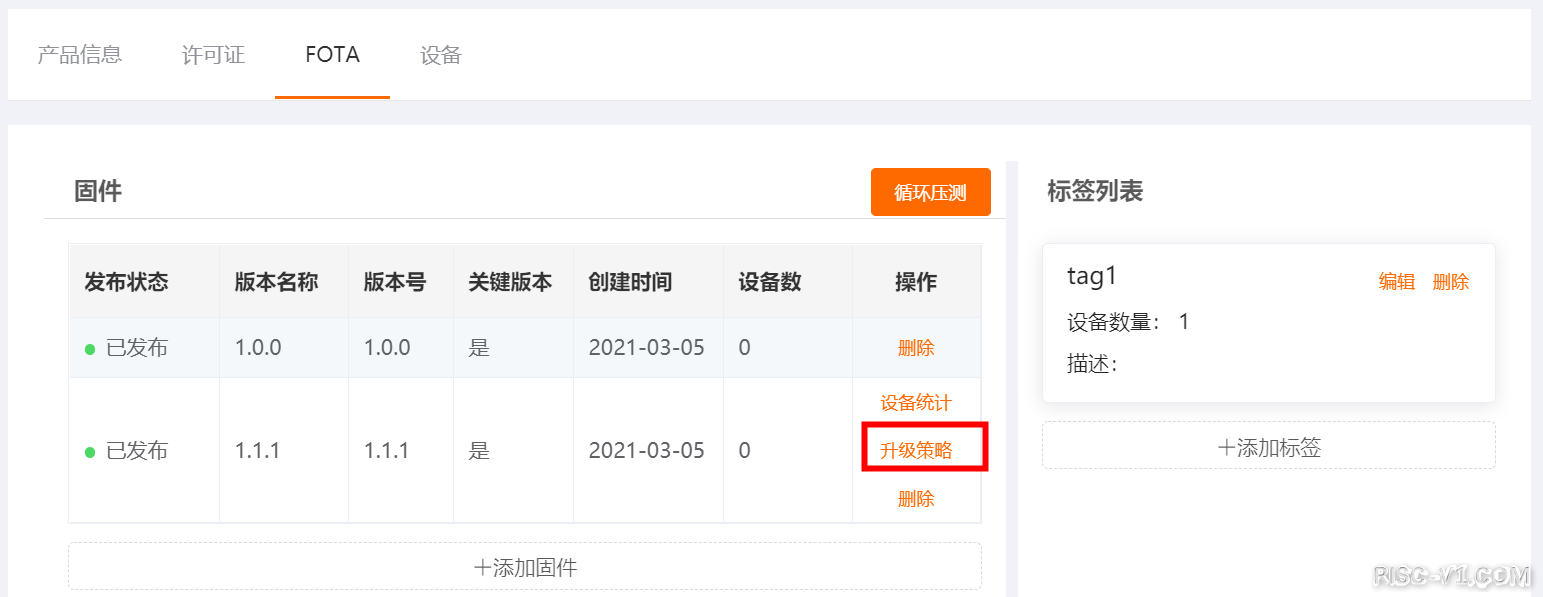The image size is (1543, 597).
Task: Delete firmware version 1.1.1
Action: pyautogui.click(x=916, y=499)
